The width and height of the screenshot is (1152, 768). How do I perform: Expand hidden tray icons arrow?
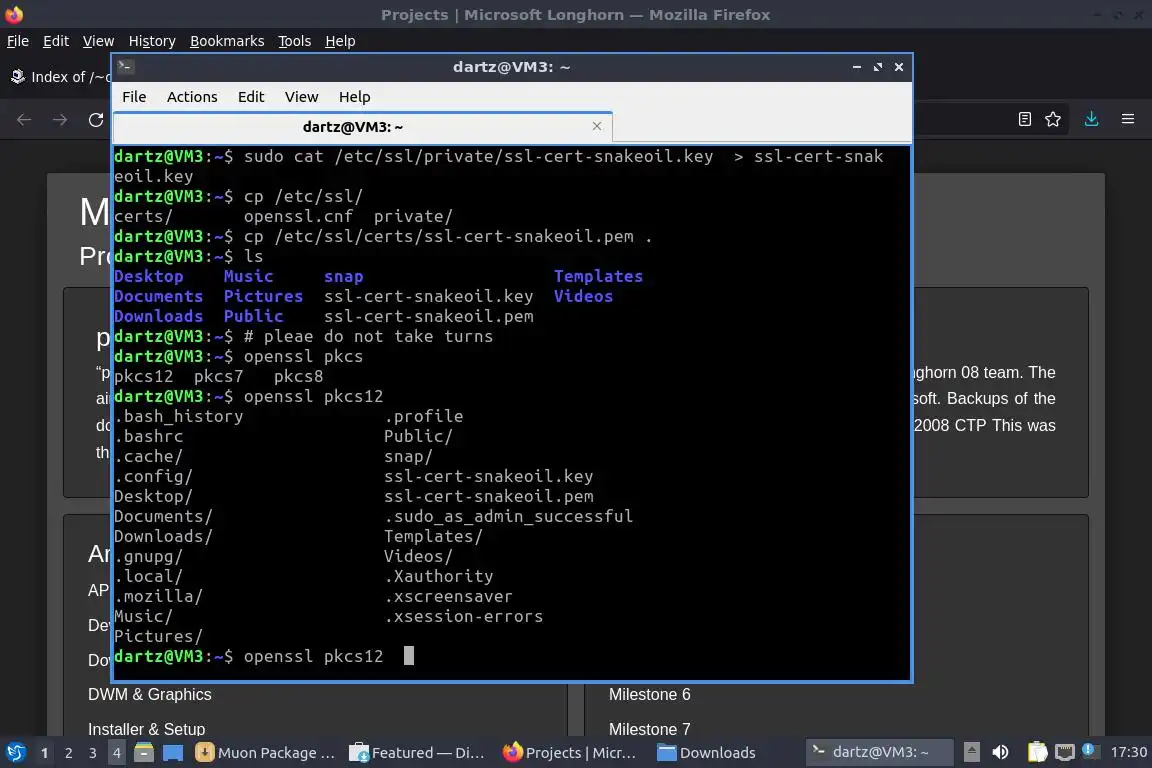click(x=971, y=752)
